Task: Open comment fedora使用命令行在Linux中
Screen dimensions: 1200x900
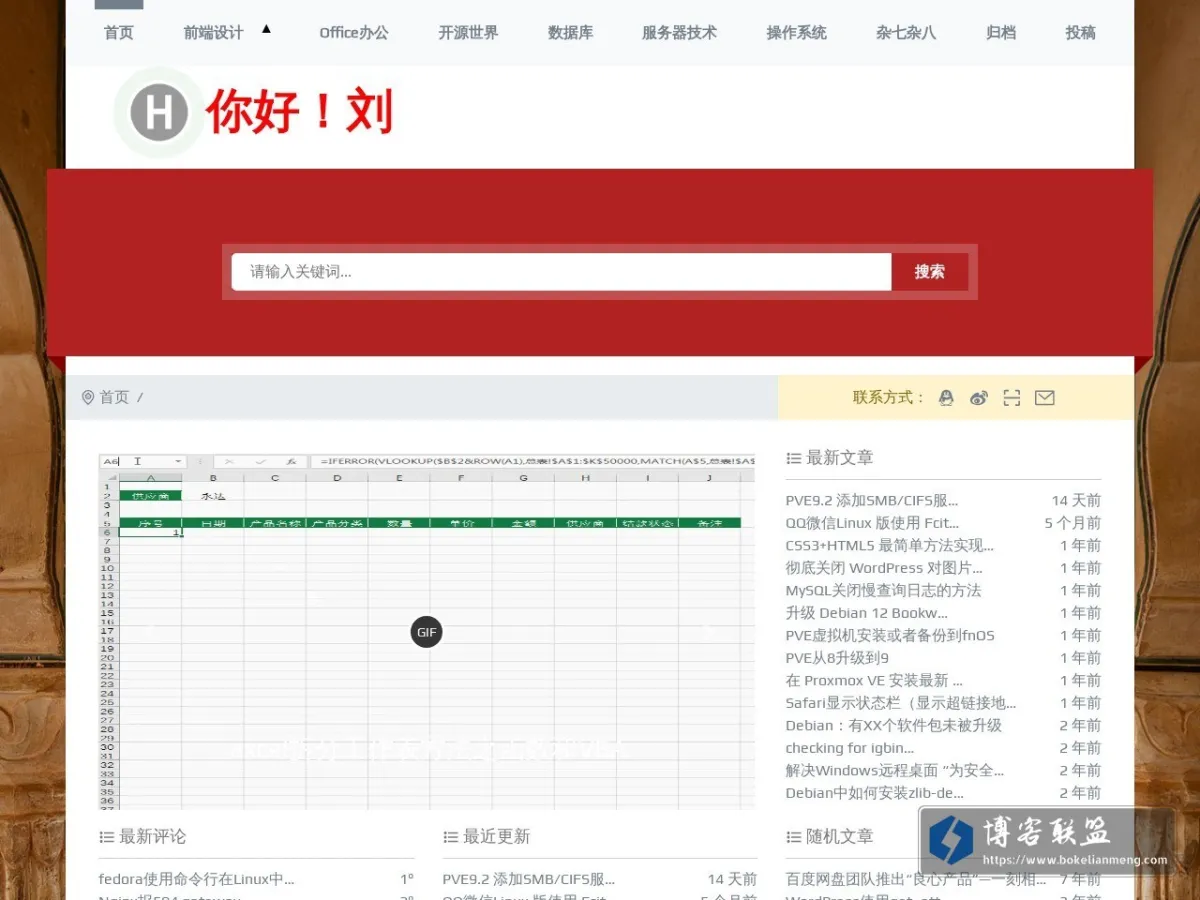Action: [x=196, y=880]
